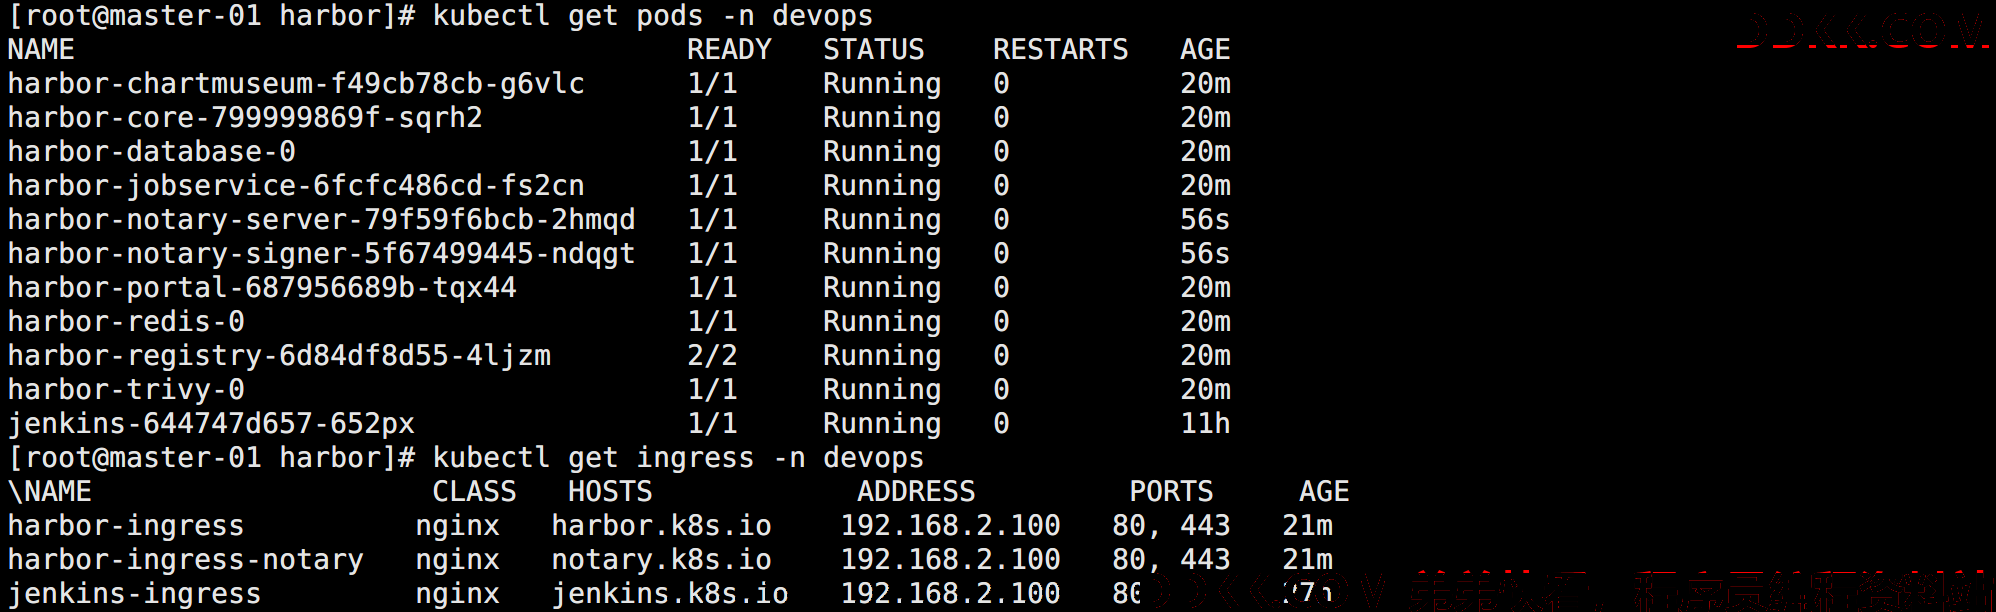Click the 2/2 ready value for harbor-registry
Viewport: 1996px width, 612px height.
(712, 356)
